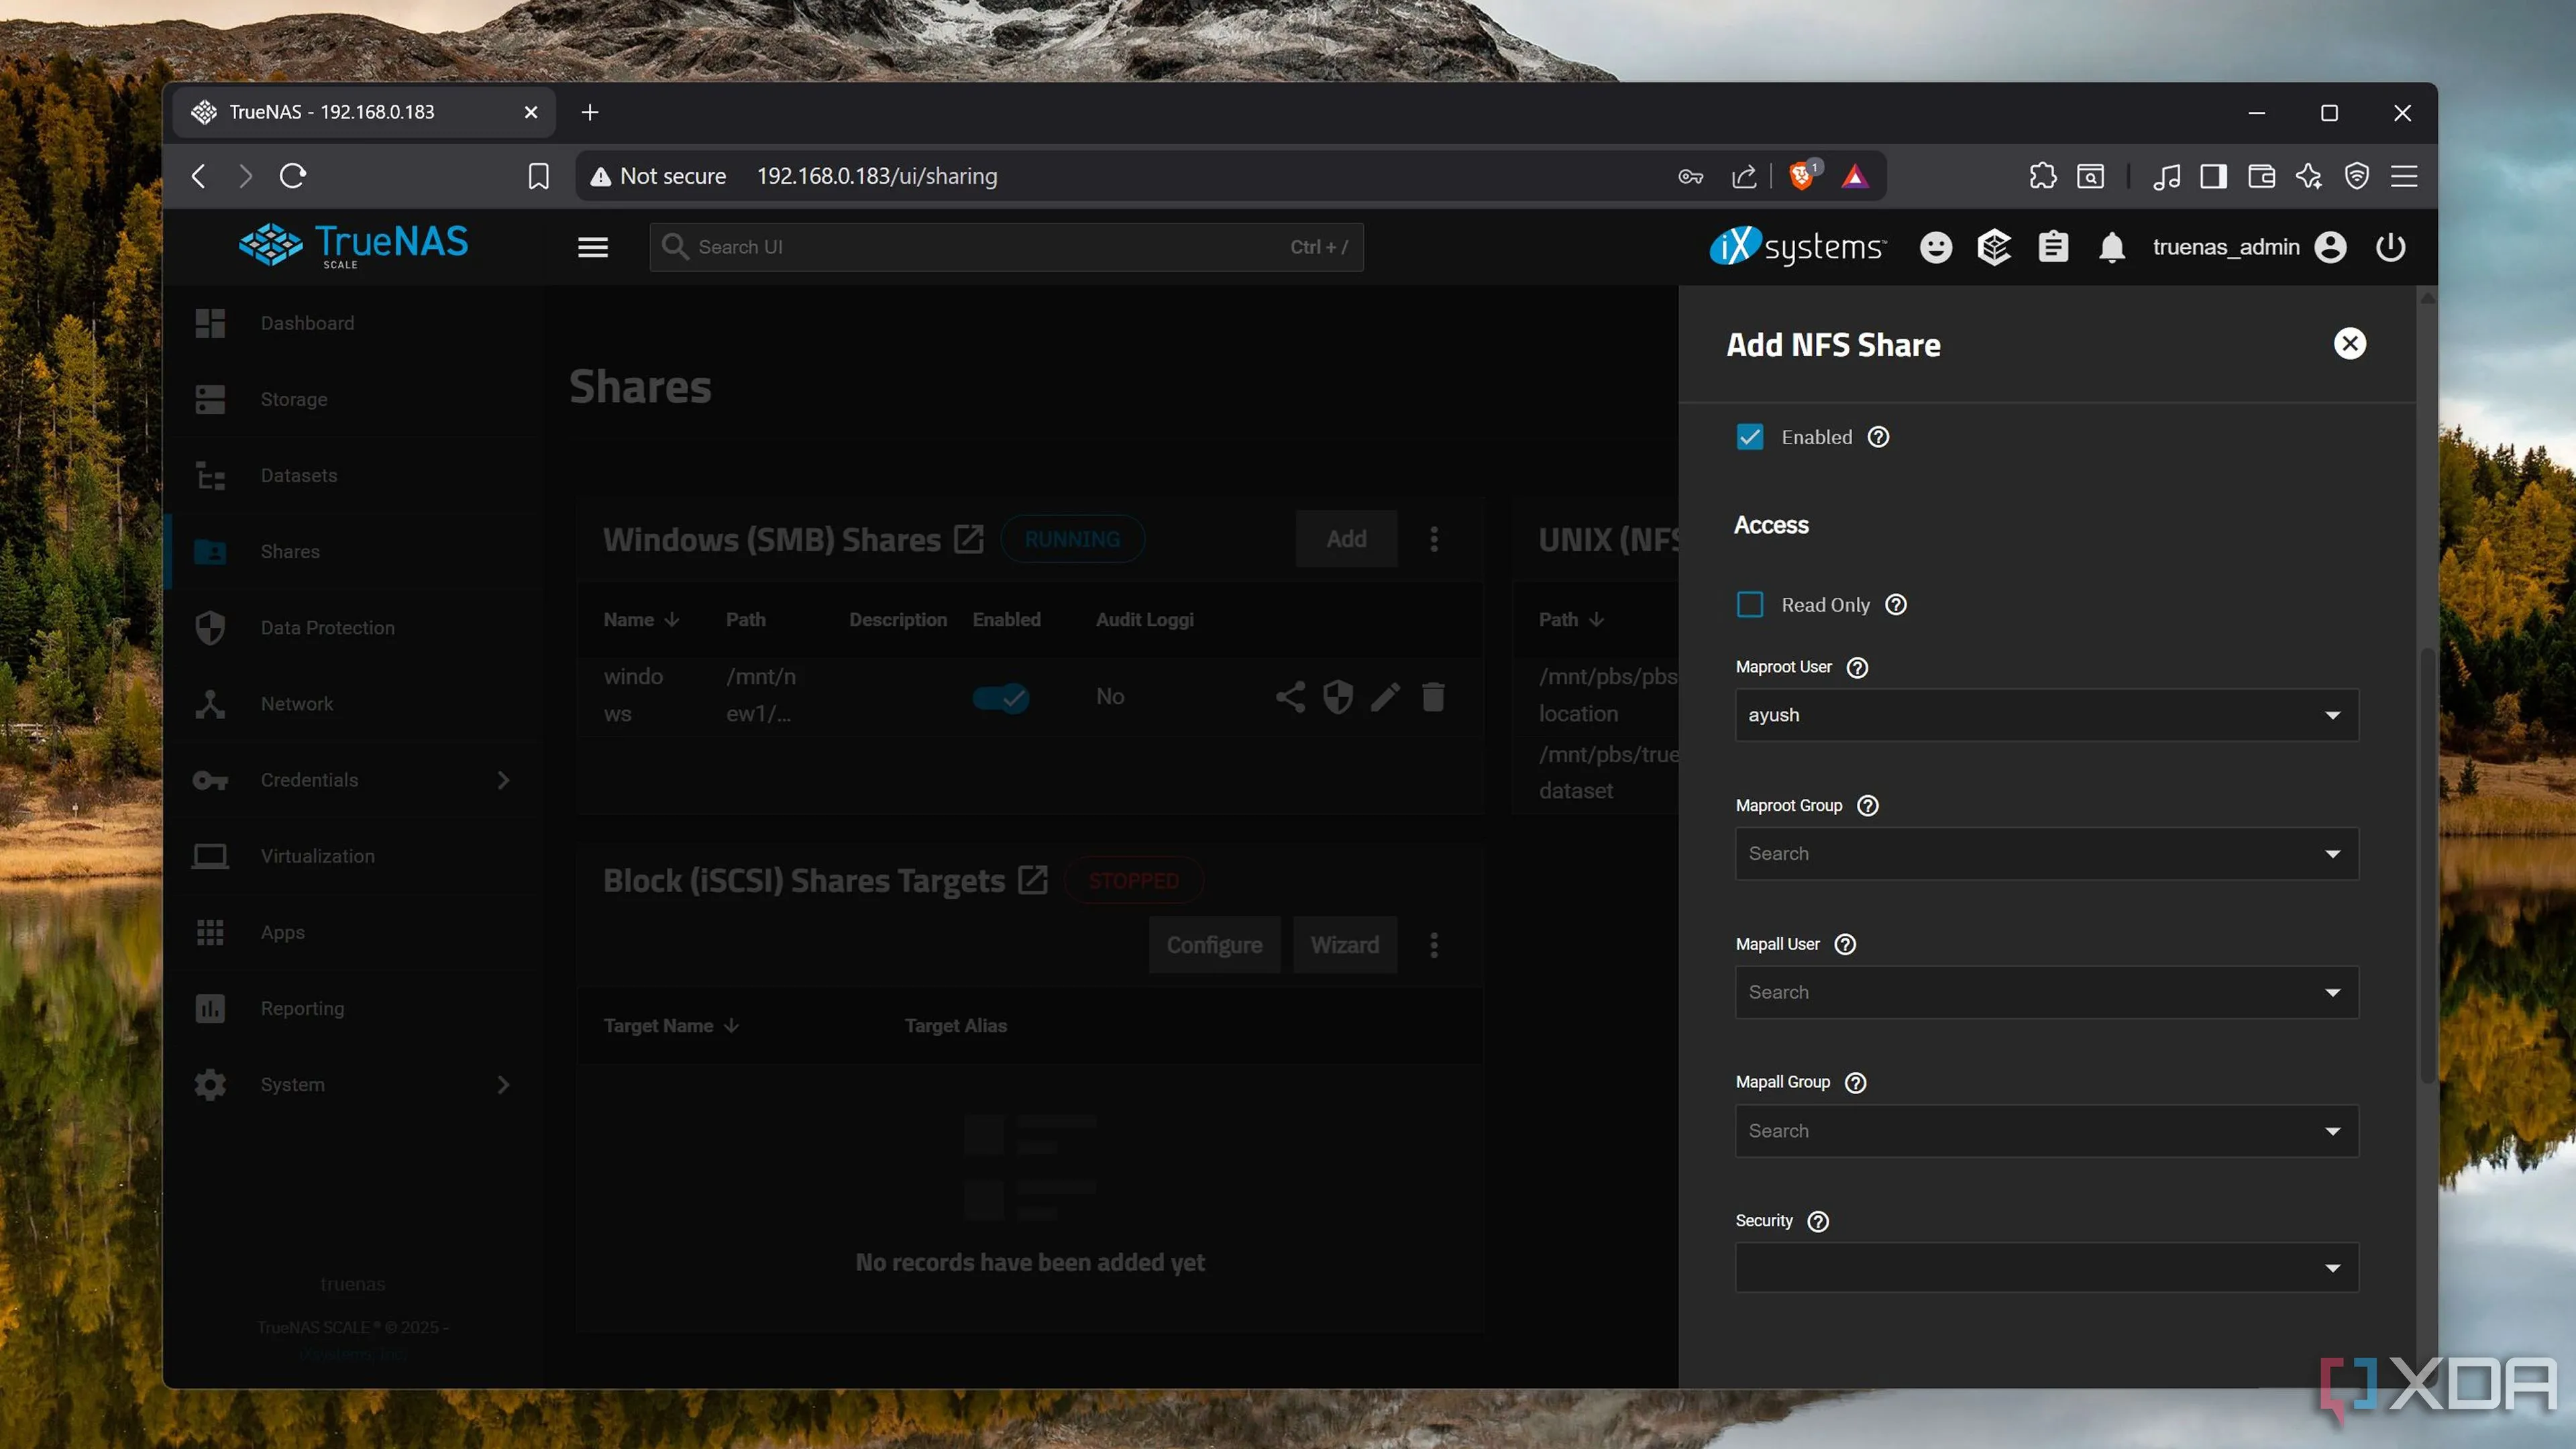This screenshot has height=1449, width=2576.
Task: Go to Dashboard in sidebar
Action: (353, 323)
